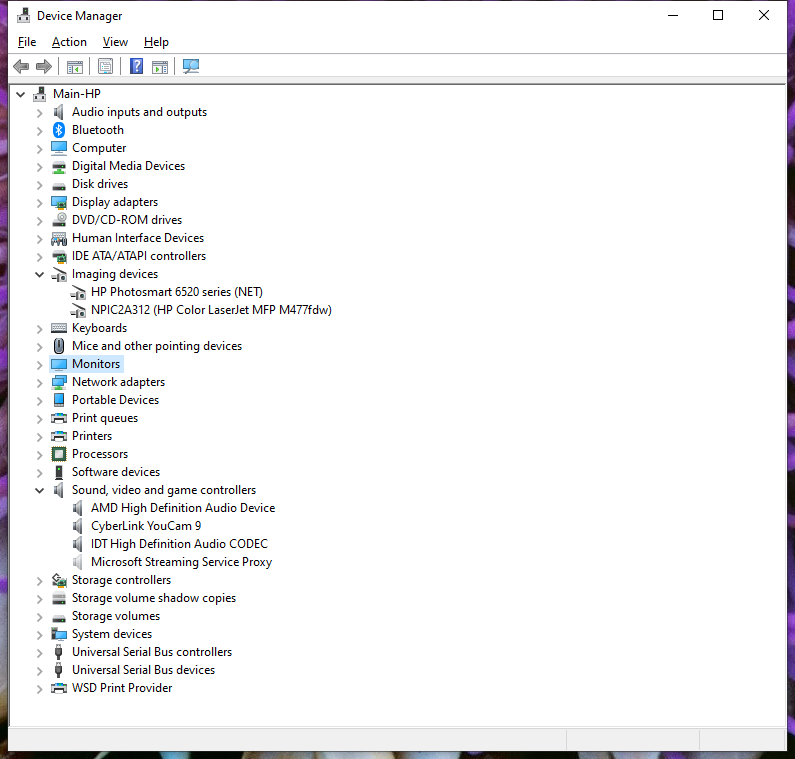Click the Processors chip icon
795x759 pixels.
click(59, 454)
